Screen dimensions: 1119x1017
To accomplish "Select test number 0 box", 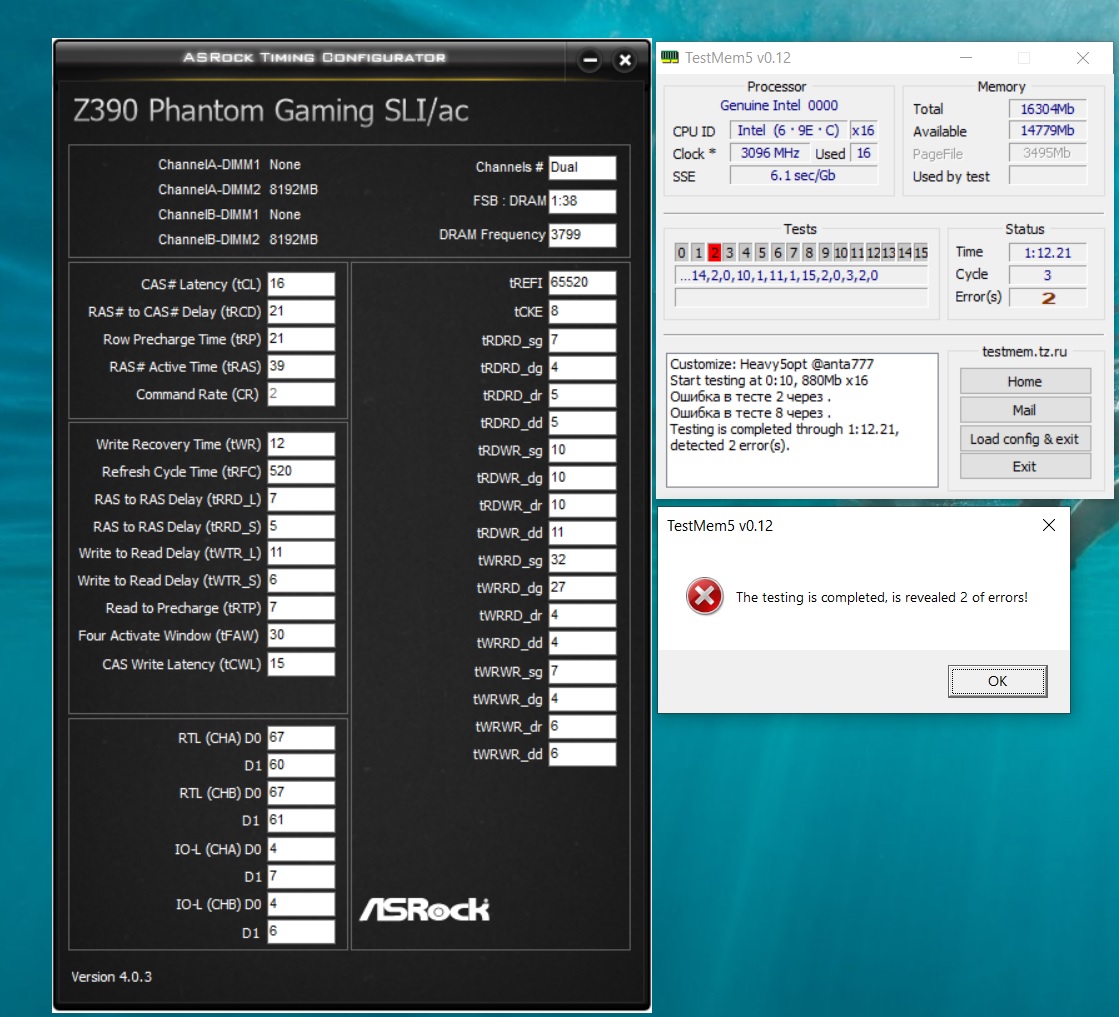I will click(x=682, y=252).
